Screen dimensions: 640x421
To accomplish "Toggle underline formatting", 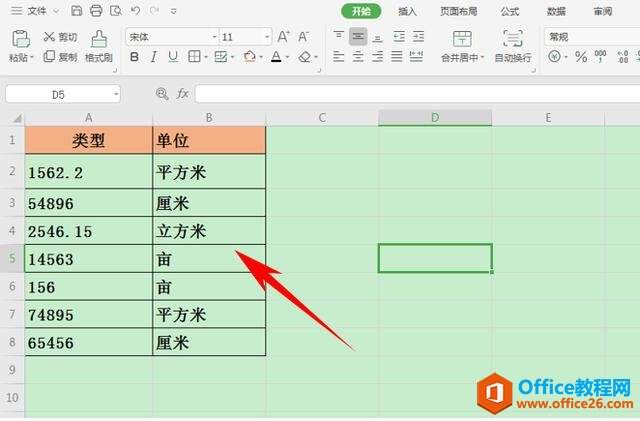I will click(x=173, y=57).
